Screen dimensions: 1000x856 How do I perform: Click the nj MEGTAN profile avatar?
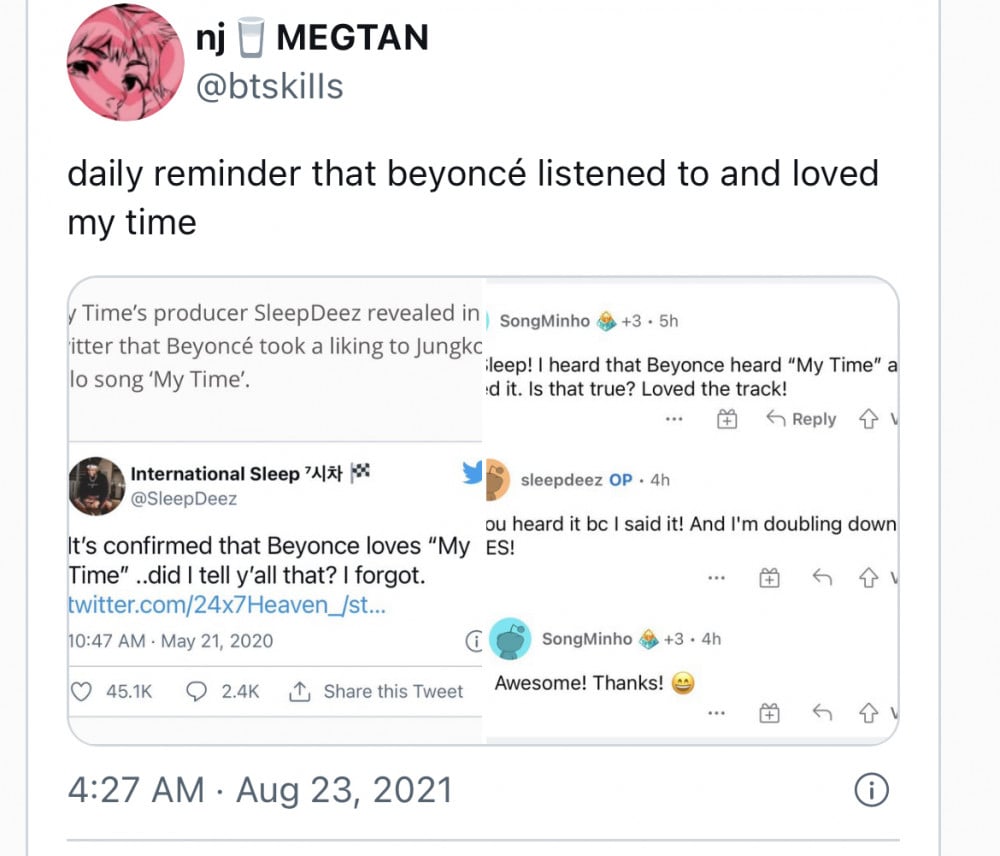124,62
